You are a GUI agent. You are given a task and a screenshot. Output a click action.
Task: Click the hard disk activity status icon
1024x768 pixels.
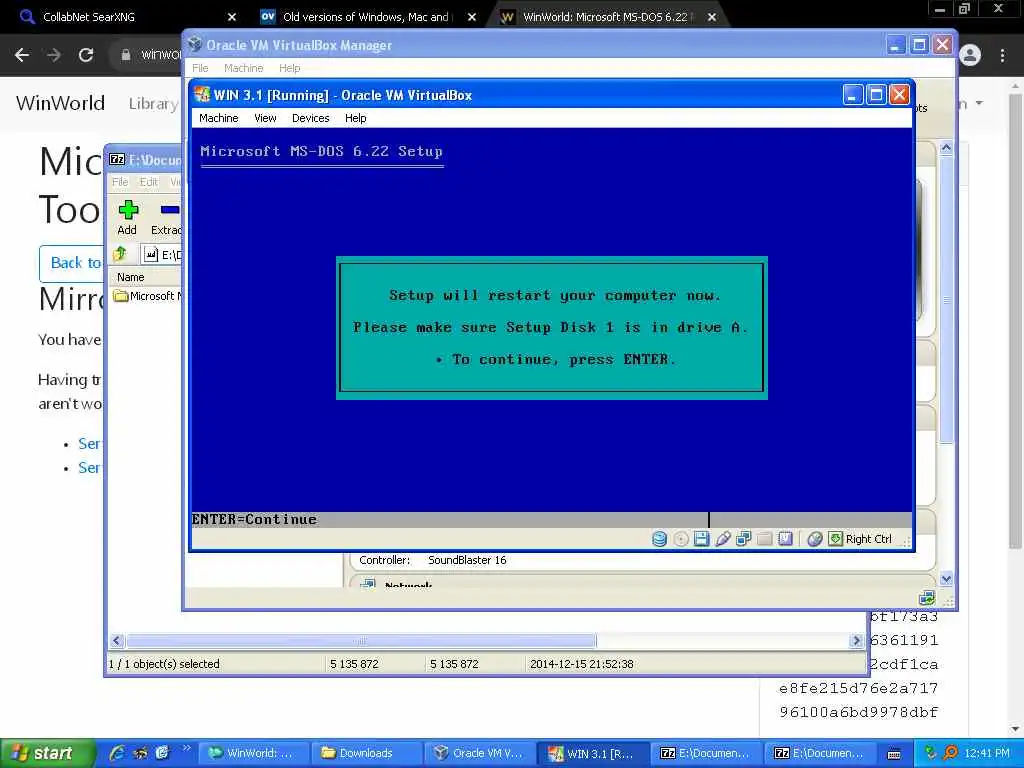tap(660, 539)
